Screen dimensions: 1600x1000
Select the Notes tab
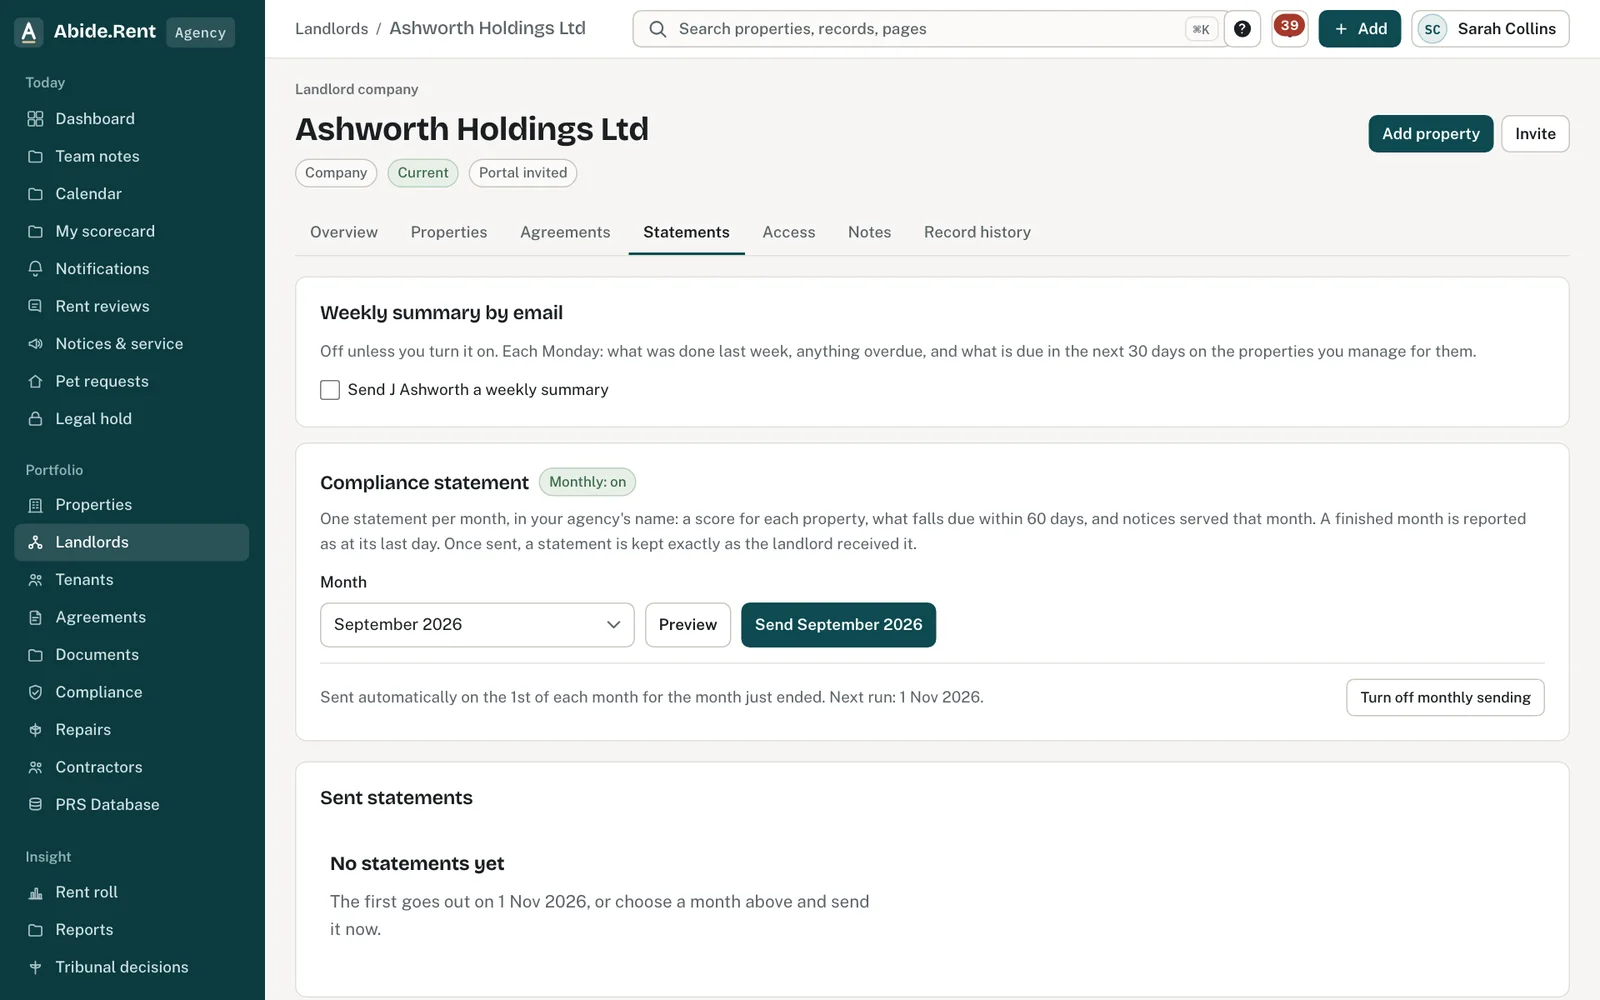tap(869, 232)
